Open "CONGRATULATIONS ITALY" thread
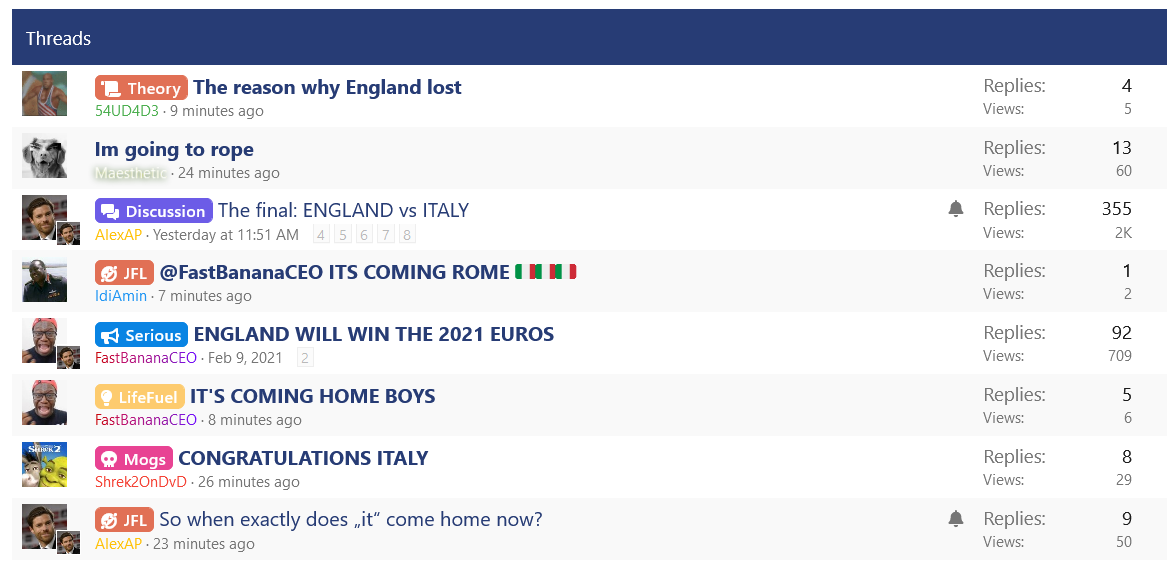 coord(304,458)
